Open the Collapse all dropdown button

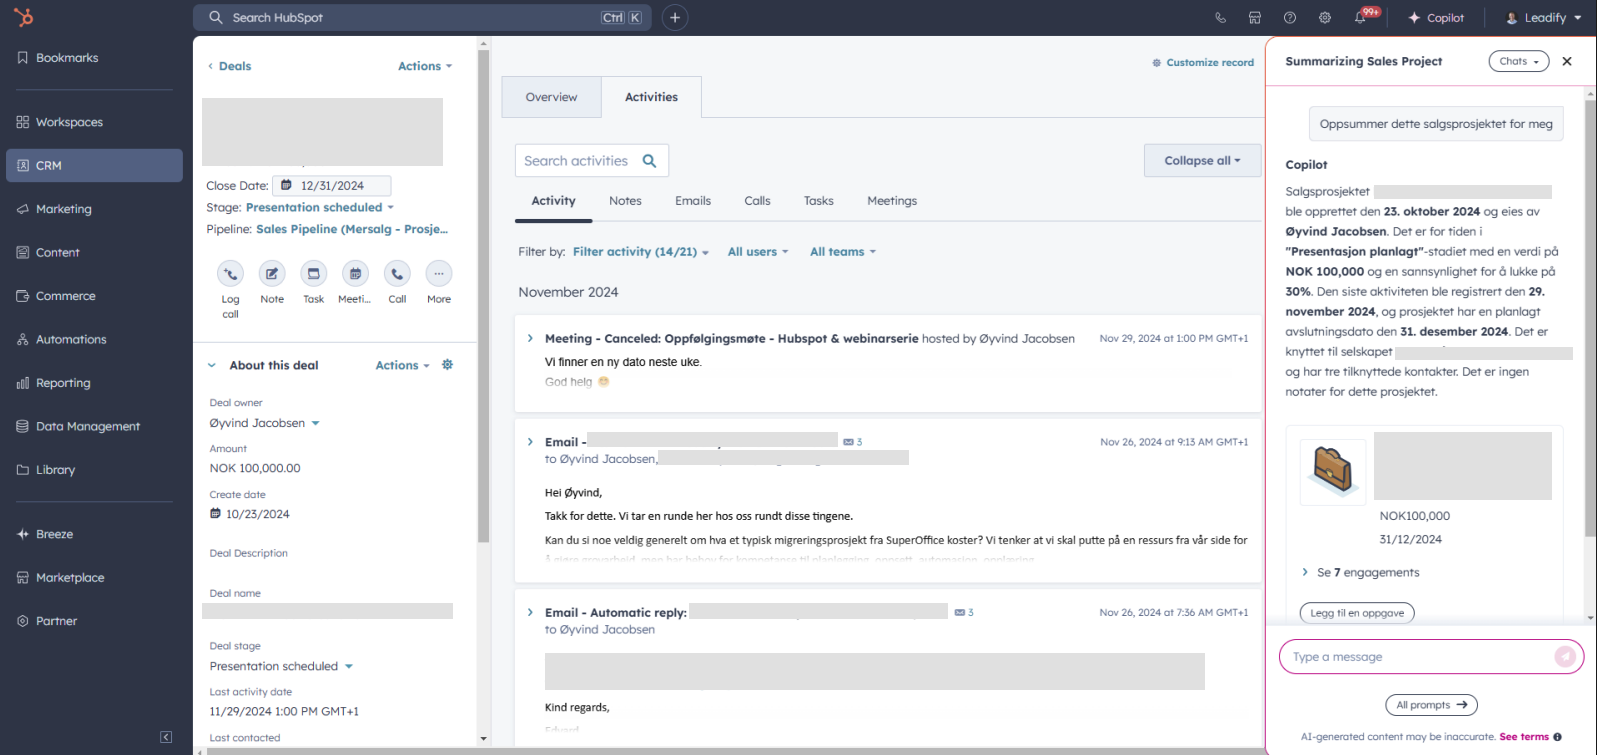pos(1202,161)
